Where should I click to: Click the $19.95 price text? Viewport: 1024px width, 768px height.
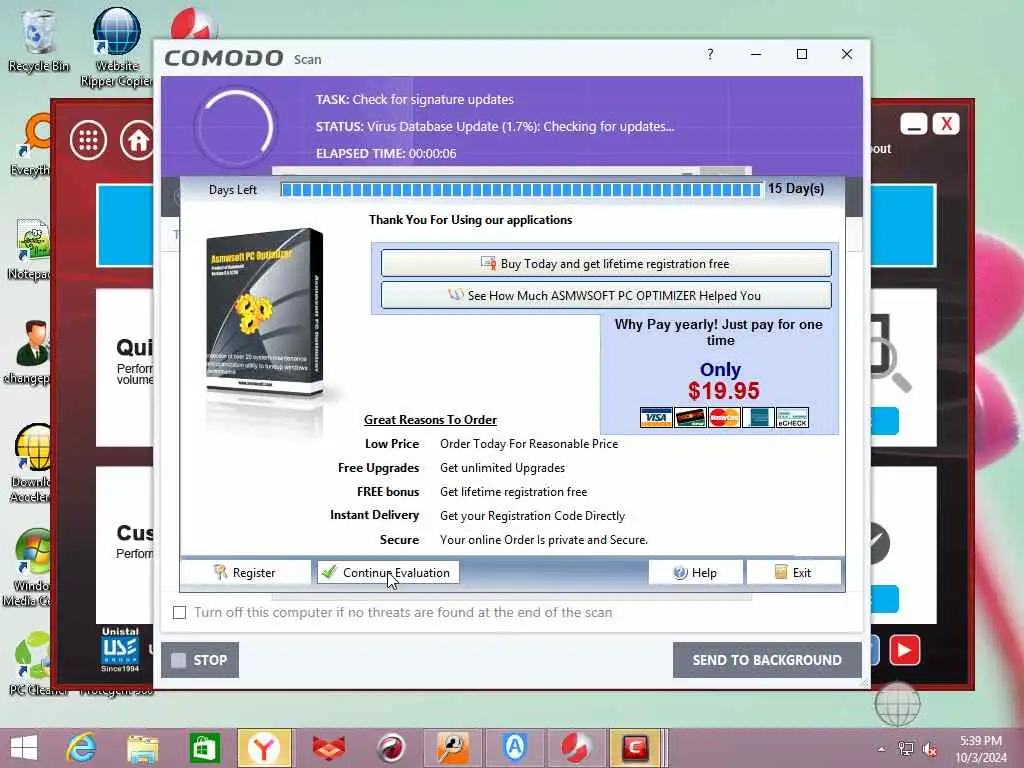point(724,391)
